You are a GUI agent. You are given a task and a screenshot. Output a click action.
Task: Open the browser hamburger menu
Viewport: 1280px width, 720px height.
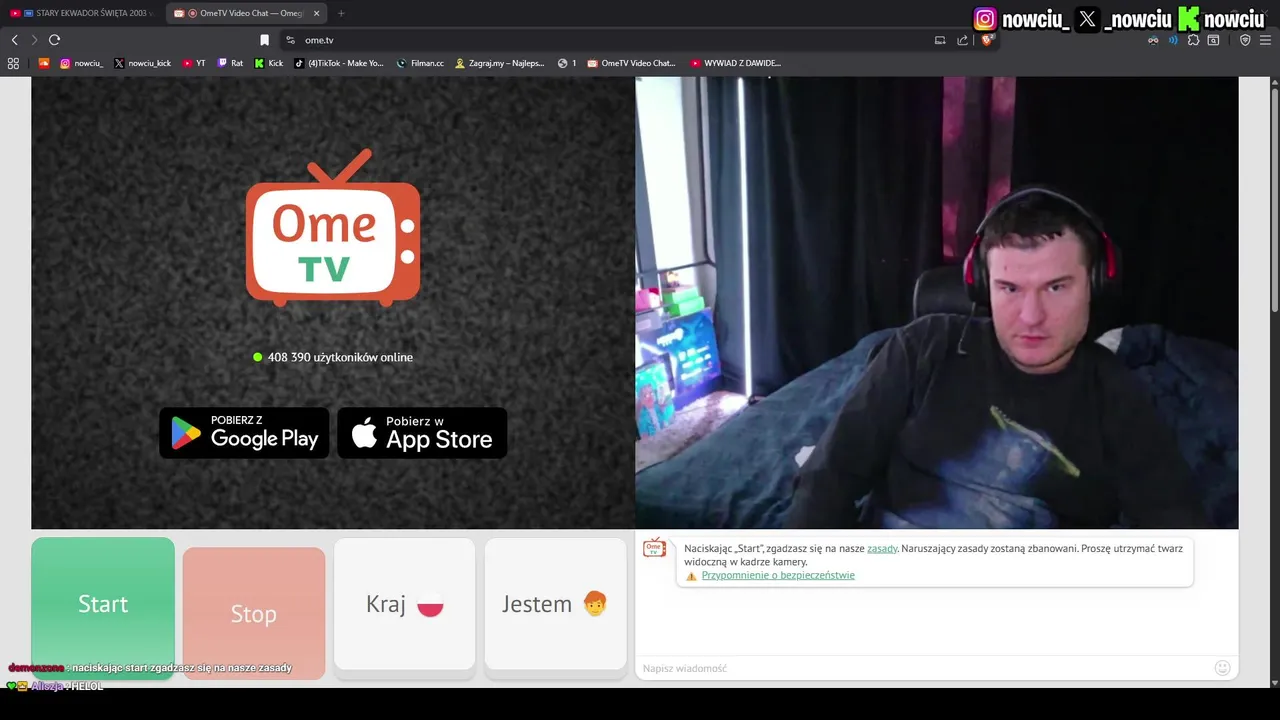[x=1266, y=40]
